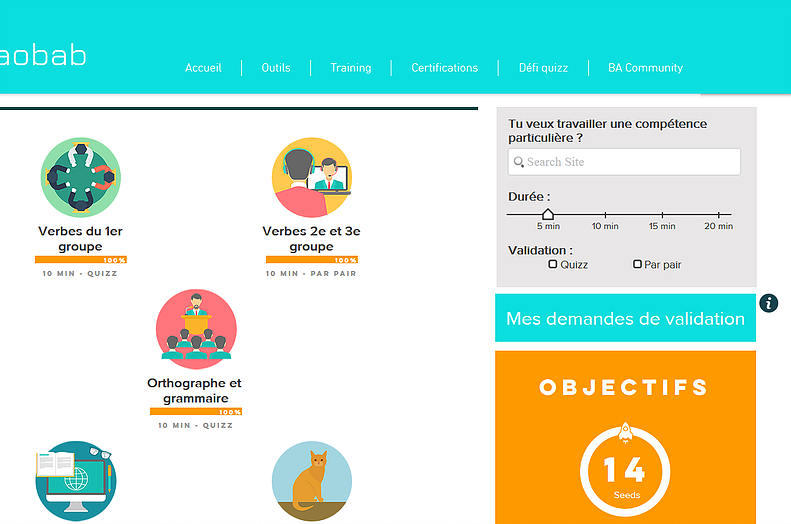Click Mes demandes de validation button
The height and width of the screenshot is (524, 791).
[x=625, y=319]
